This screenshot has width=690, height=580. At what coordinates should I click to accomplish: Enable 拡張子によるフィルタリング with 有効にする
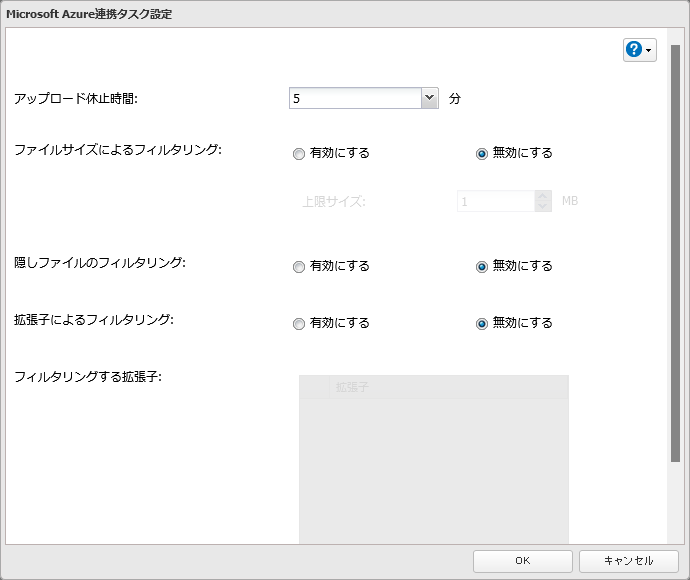299,324
